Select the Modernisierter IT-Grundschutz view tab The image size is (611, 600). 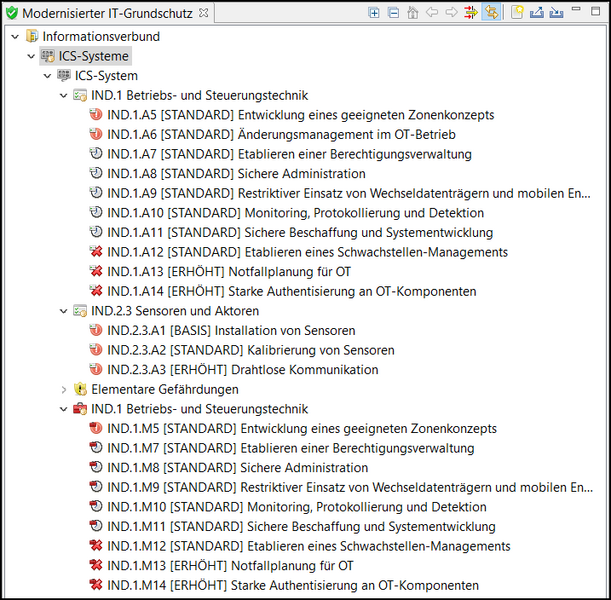coord(108,13)
